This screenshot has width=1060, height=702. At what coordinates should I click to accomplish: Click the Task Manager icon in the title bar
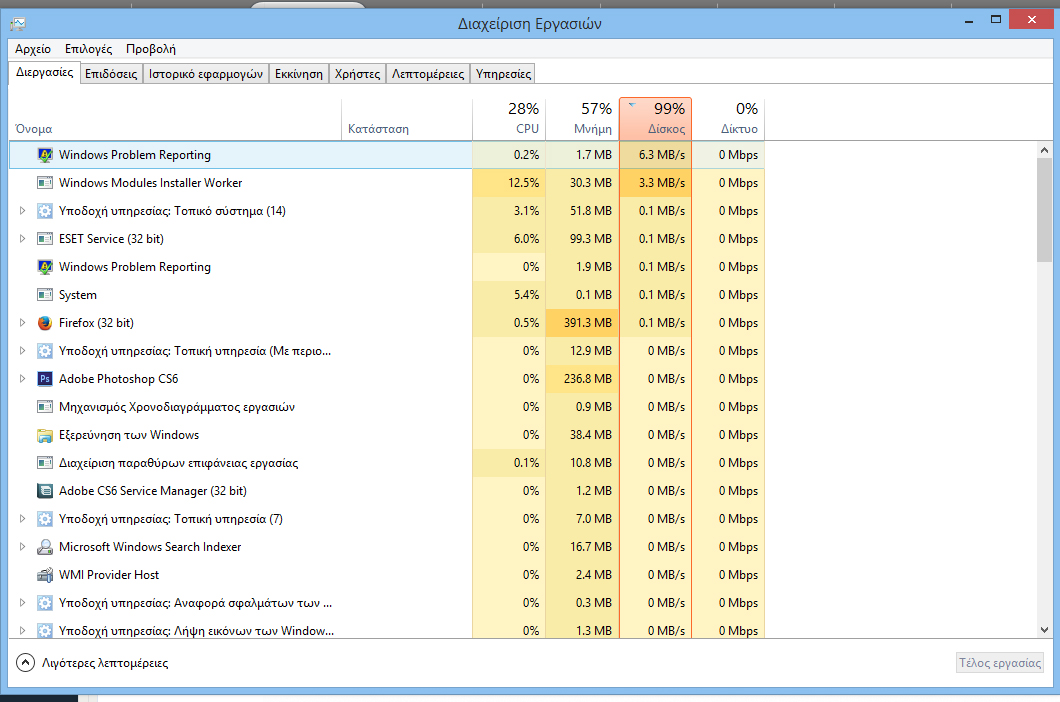pyautogui.click(x=18, y=24)
